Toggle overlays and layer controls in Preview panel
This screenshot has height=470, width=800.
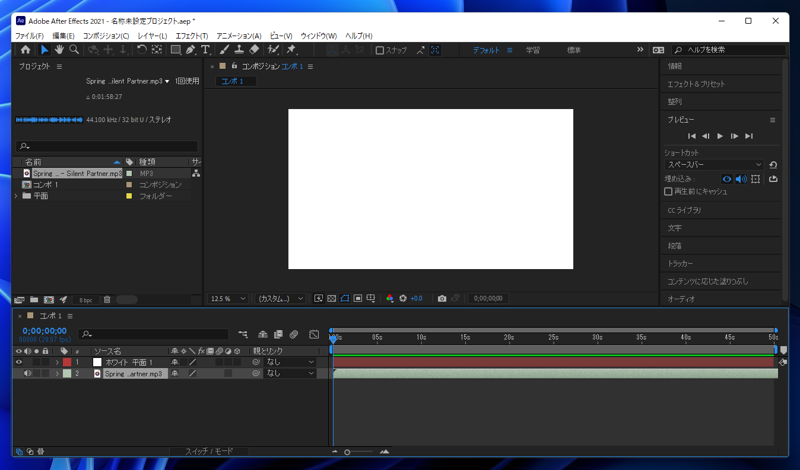756,179
